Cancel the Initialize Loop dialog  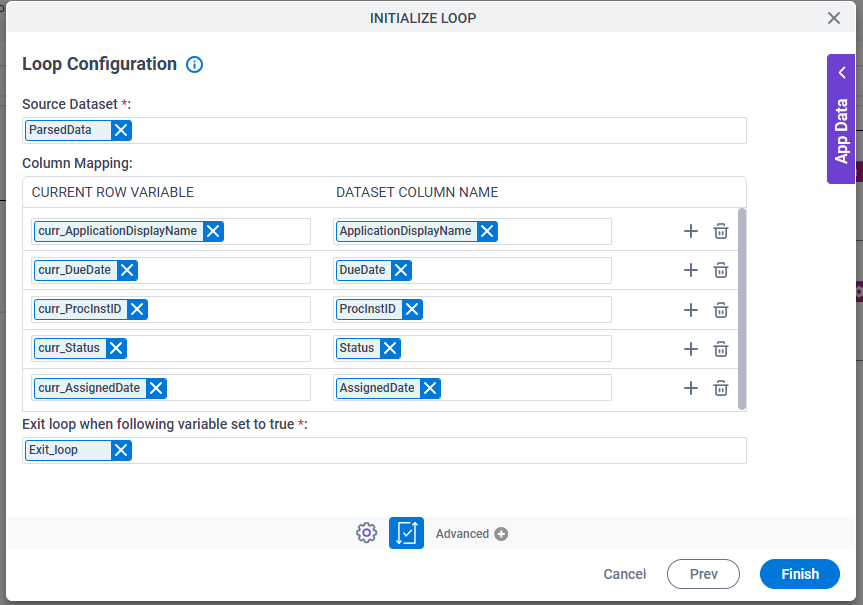(625, 574)
